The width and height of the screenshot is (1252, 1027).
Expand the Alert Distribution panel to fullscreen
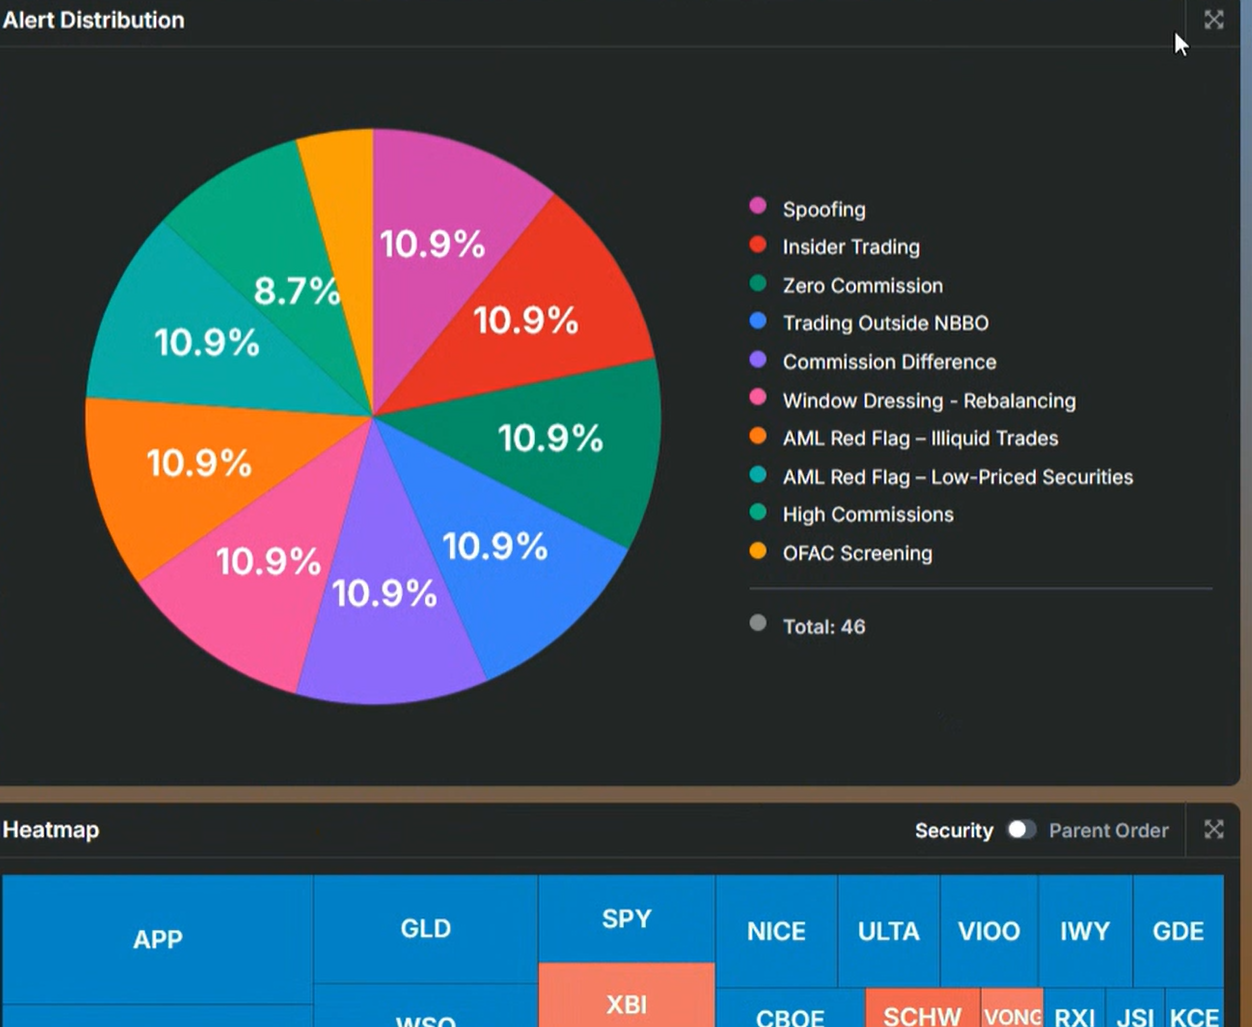tap(1213, 19)
